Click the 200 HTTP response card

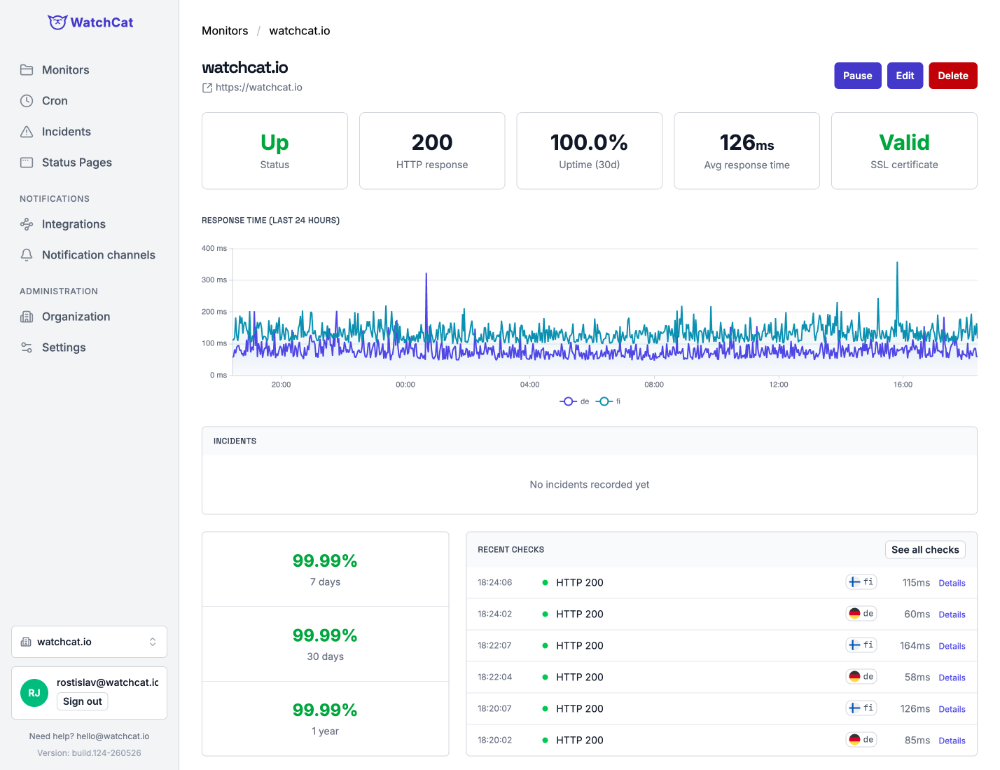(432, 151)
